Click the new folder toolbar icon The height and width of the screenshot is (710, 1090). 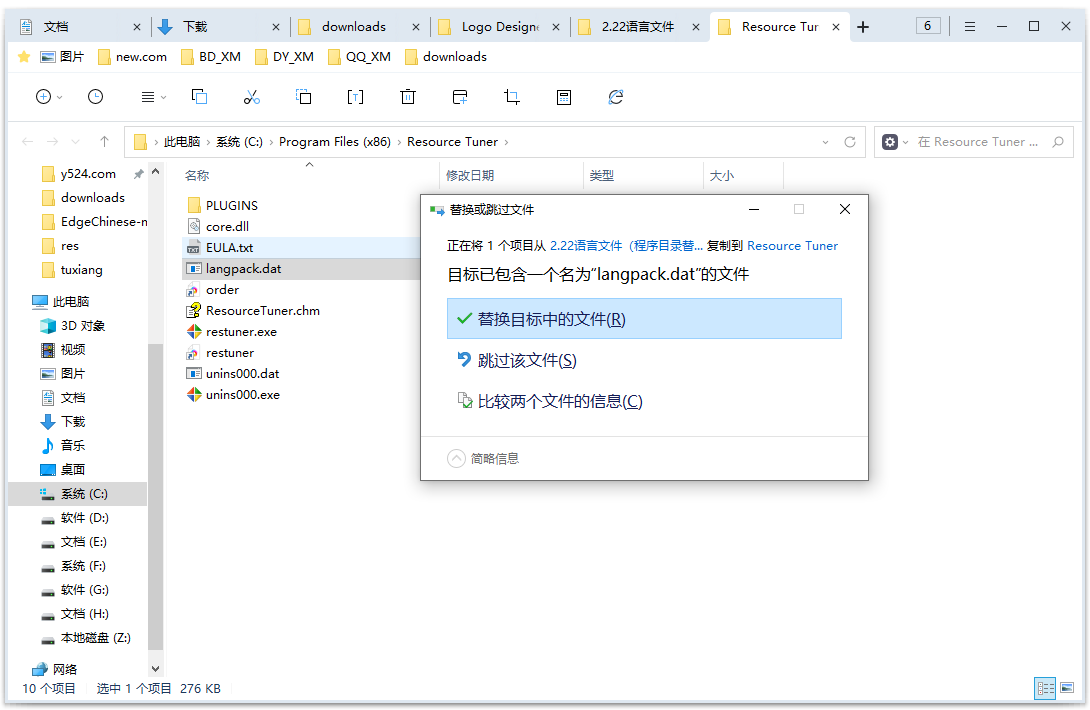tap(459, 97)
